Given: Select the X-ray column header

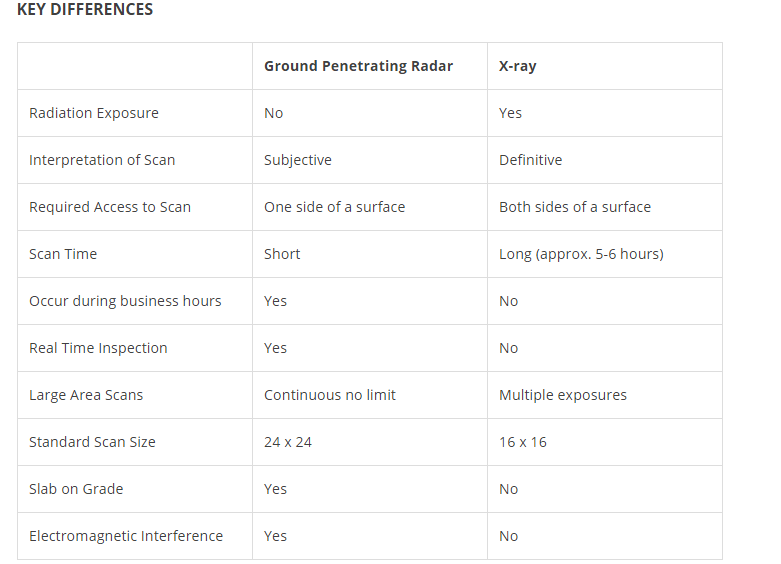Looking at the screenshot, I should tap(518, 66).
